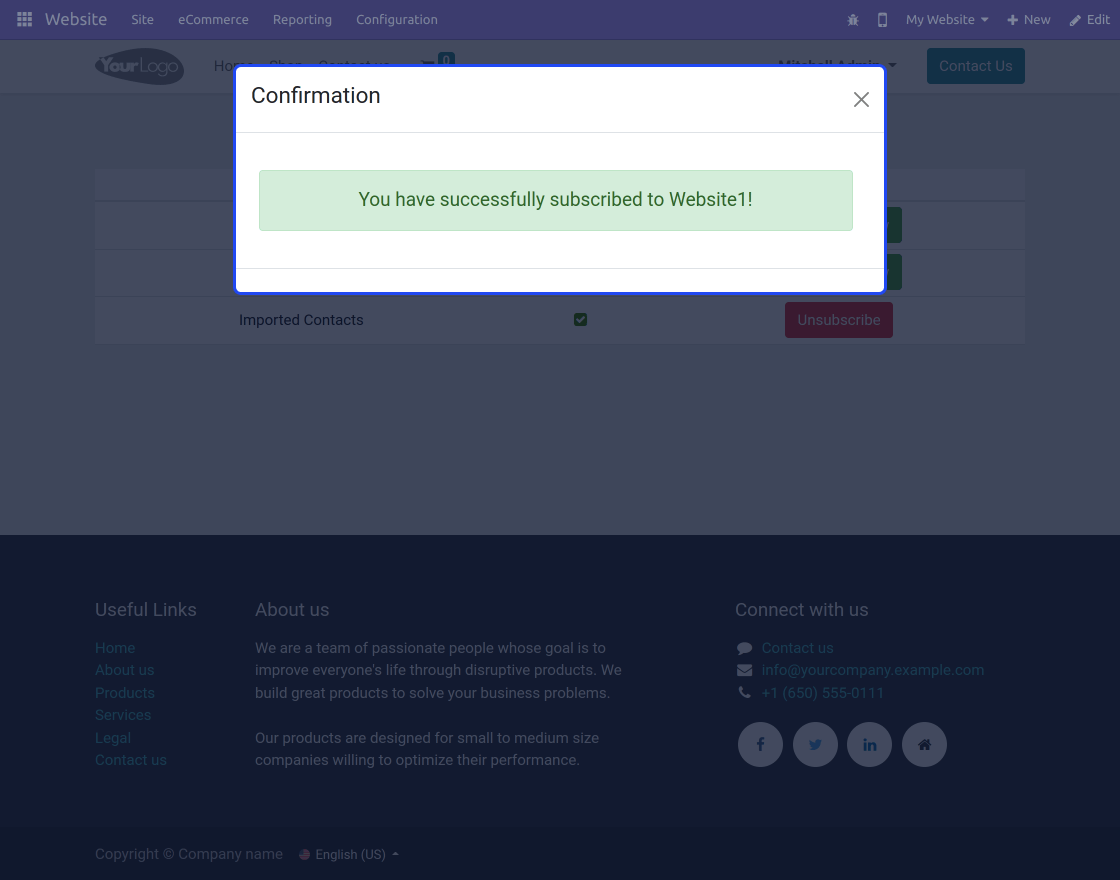
Task: Click the YourLogo image
Action: [139, 66]
